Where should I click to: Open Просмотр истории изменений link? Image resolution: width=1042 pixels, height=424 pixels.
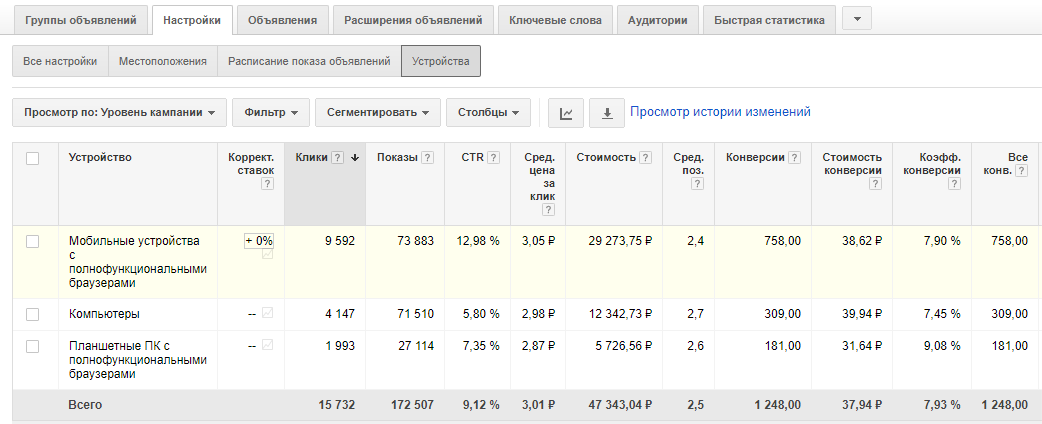click(720, 112)
